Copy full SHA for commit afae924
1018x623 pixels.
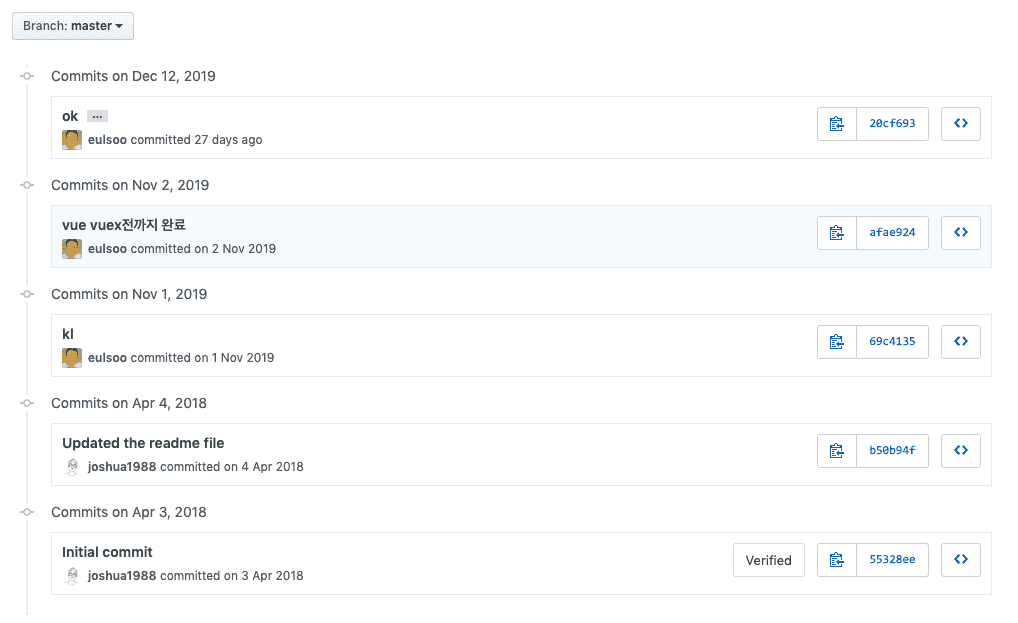click(x=836, y=233)
